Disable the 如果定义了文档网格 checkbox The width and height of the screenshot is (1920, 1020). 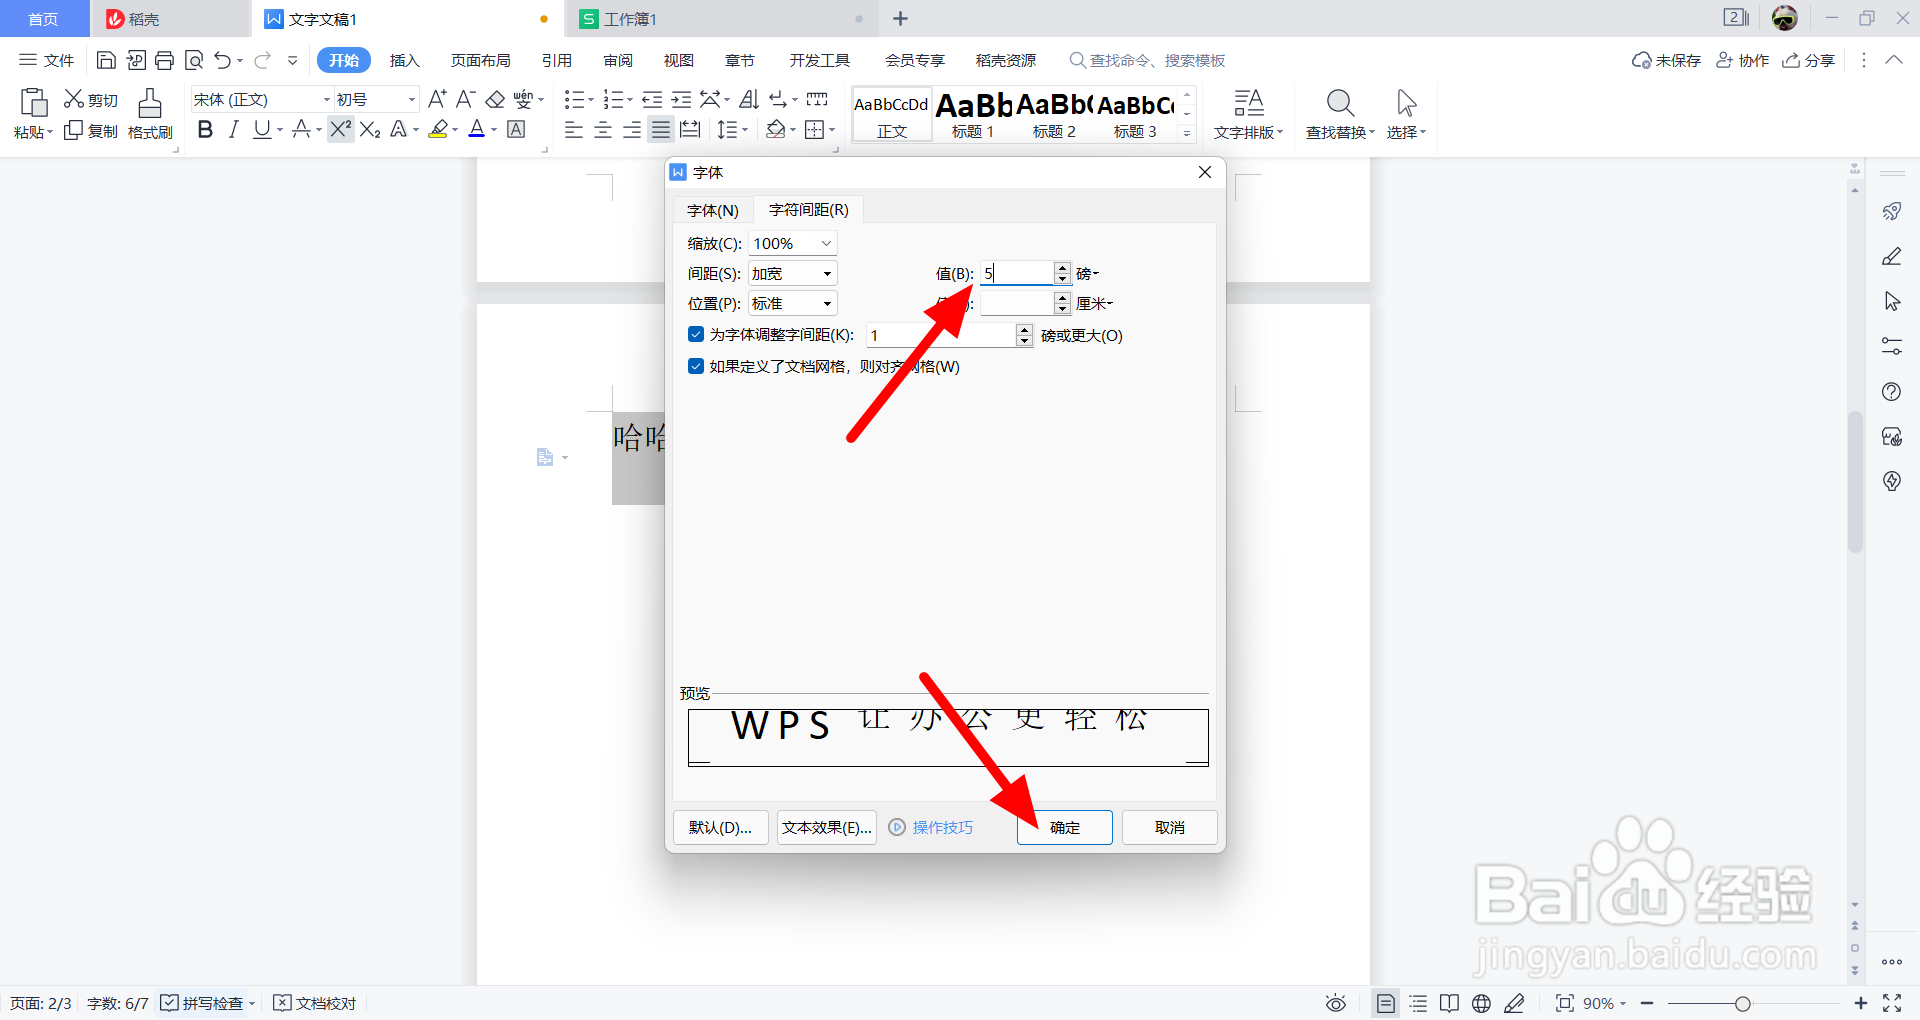coord(696,366)
